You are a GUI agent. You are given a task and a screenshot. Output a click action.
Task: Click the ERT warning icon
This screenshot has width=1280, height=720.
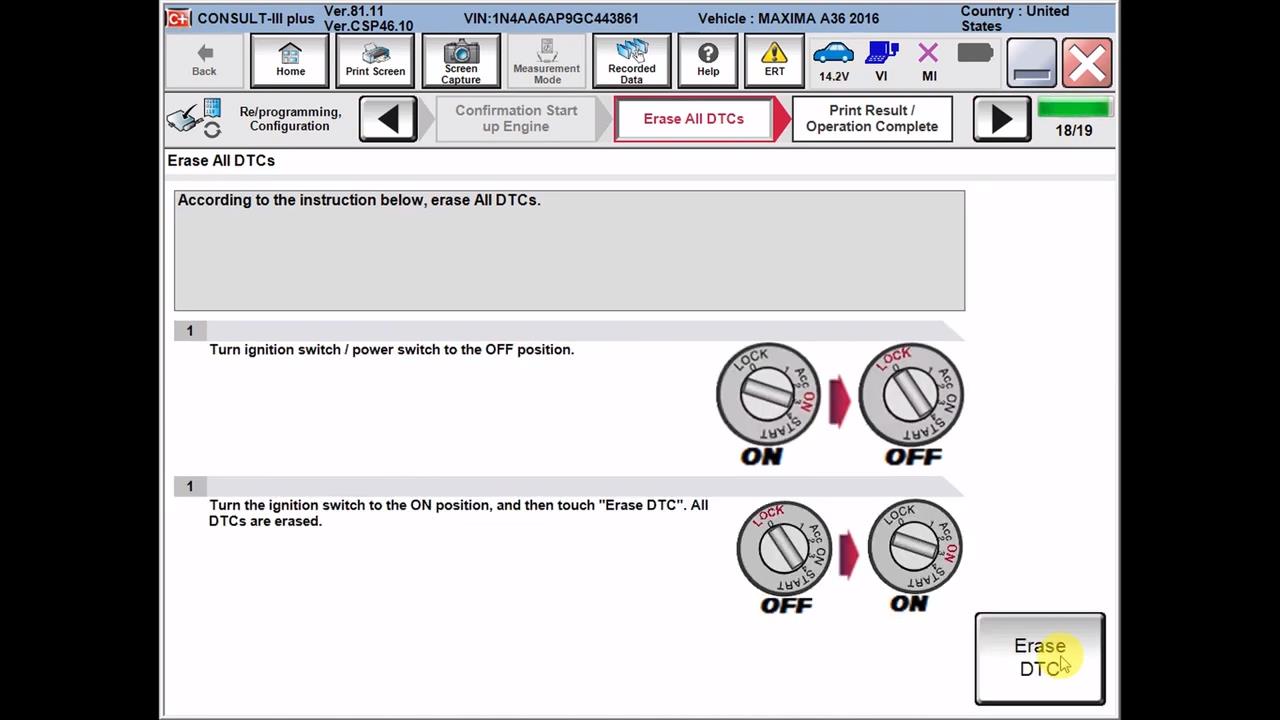click(774, 61)
